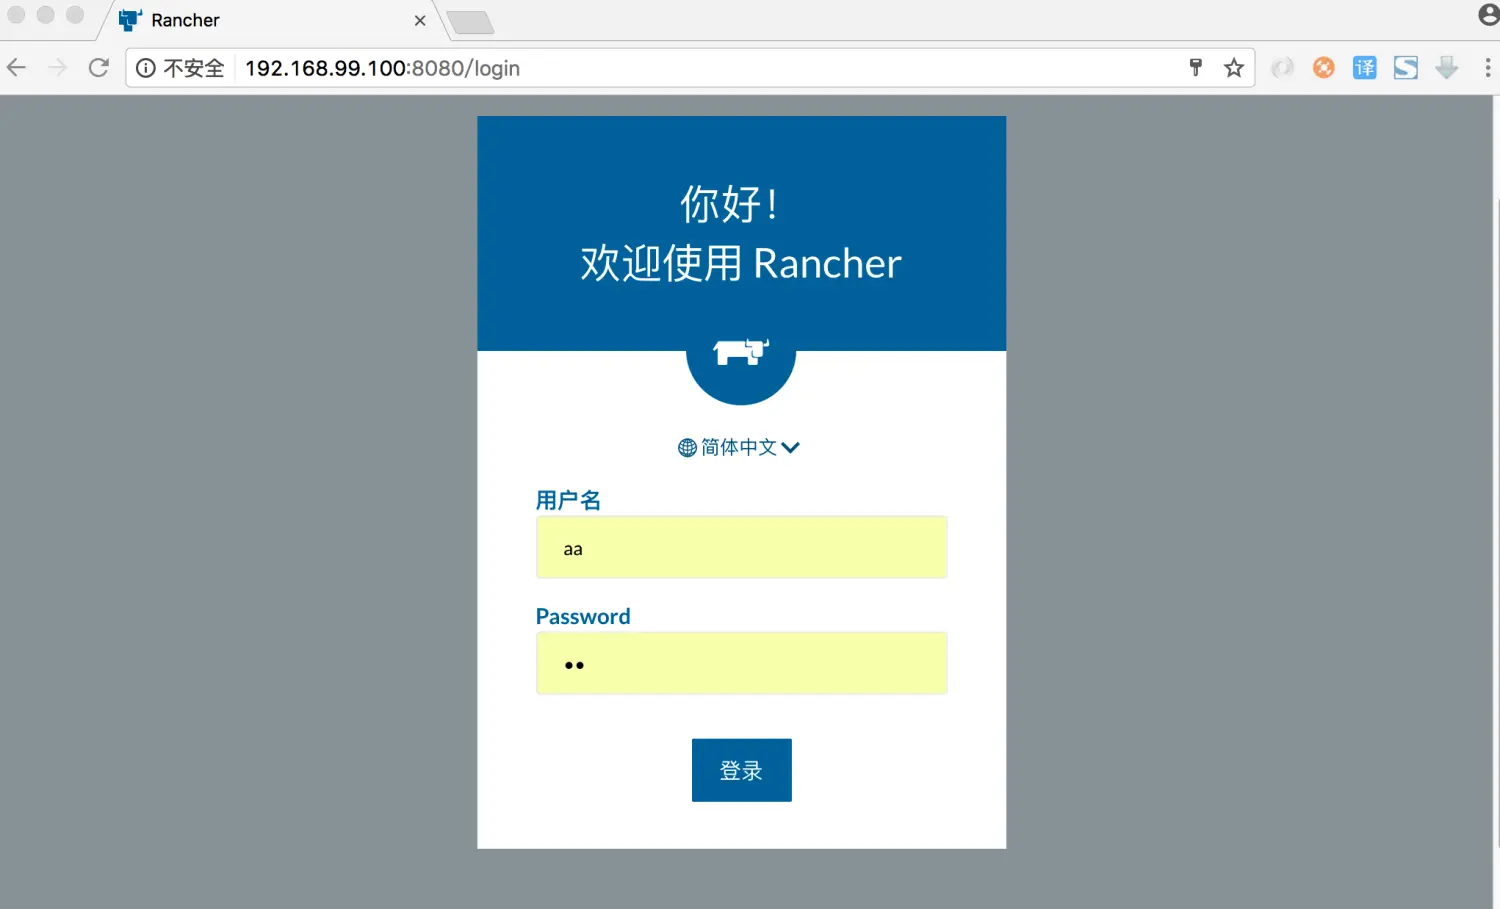This screenshot has width=1500, height=909.
Task: Click the browser back arrow
Action: click(x=16, y=68)
